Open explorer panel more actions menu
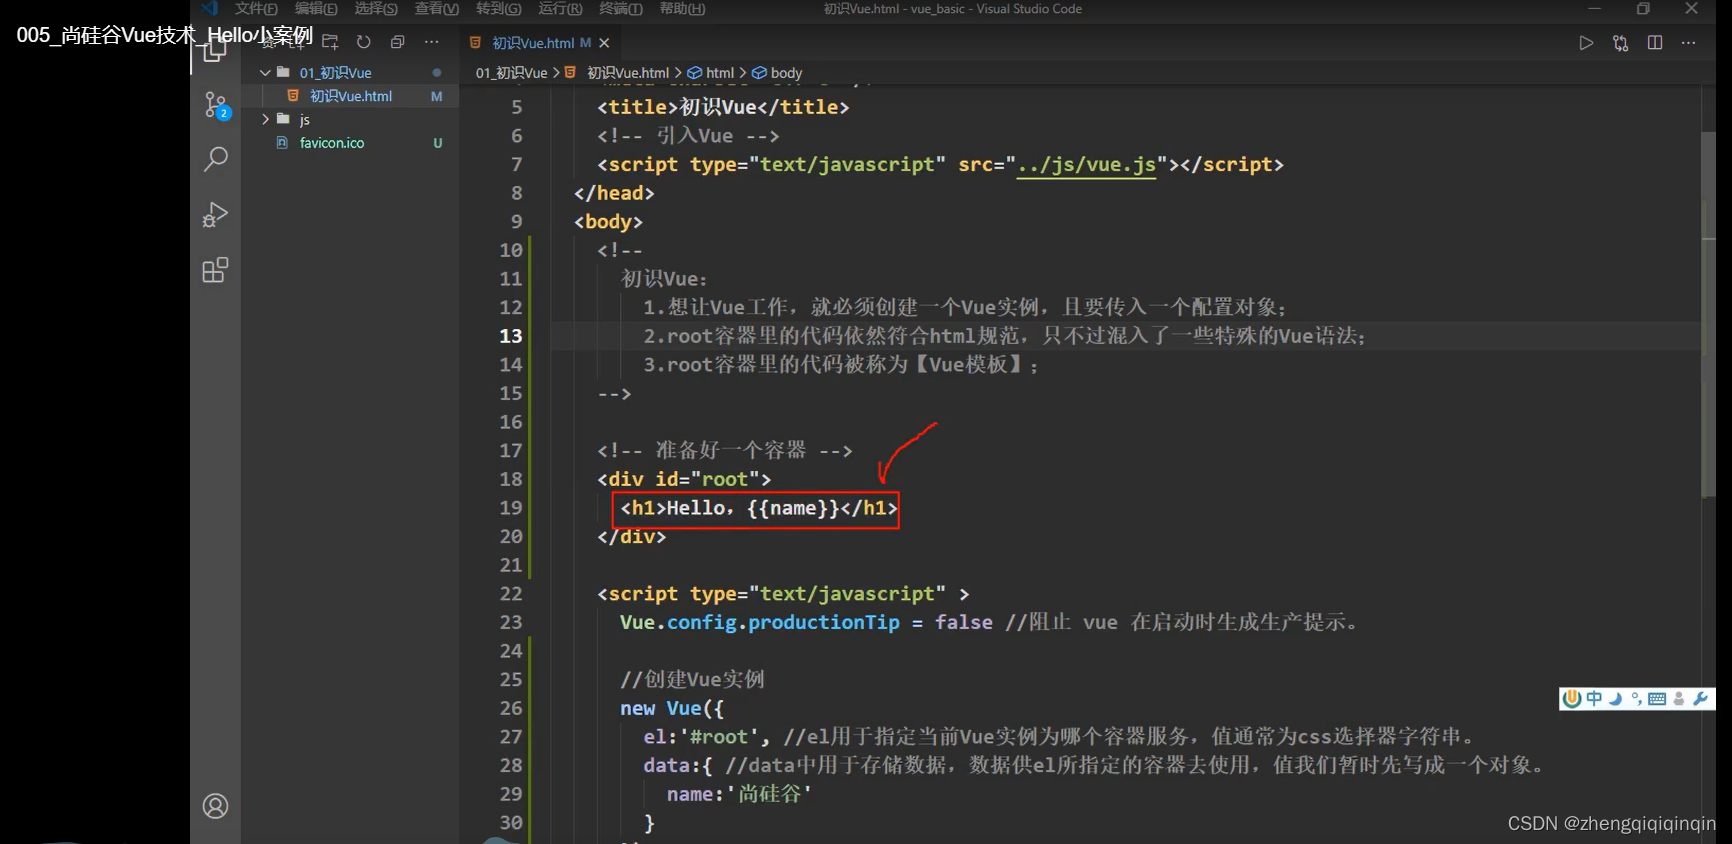 (431, 42)
